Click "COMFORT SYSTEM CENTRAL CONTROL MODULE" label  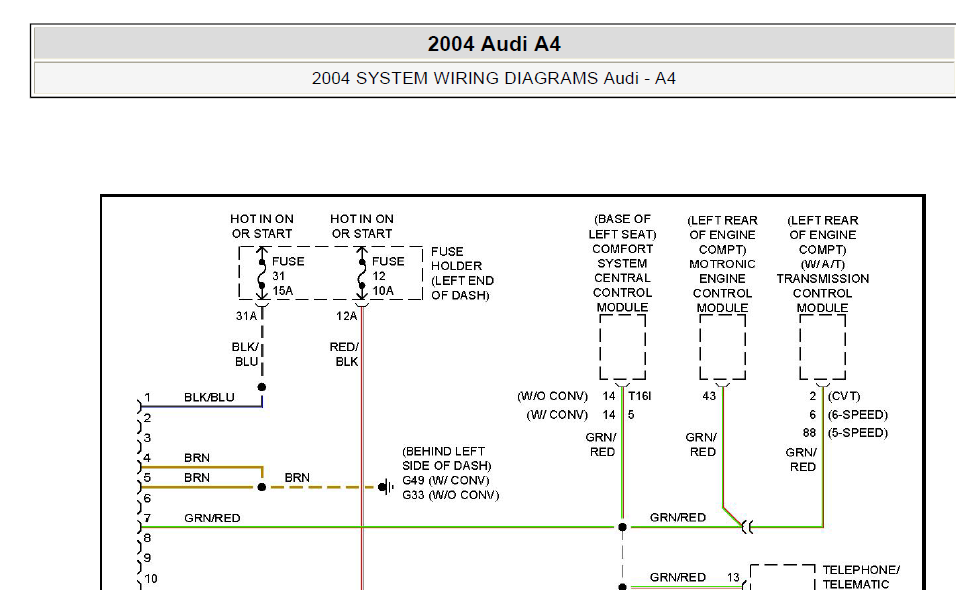tap(622, 278)
